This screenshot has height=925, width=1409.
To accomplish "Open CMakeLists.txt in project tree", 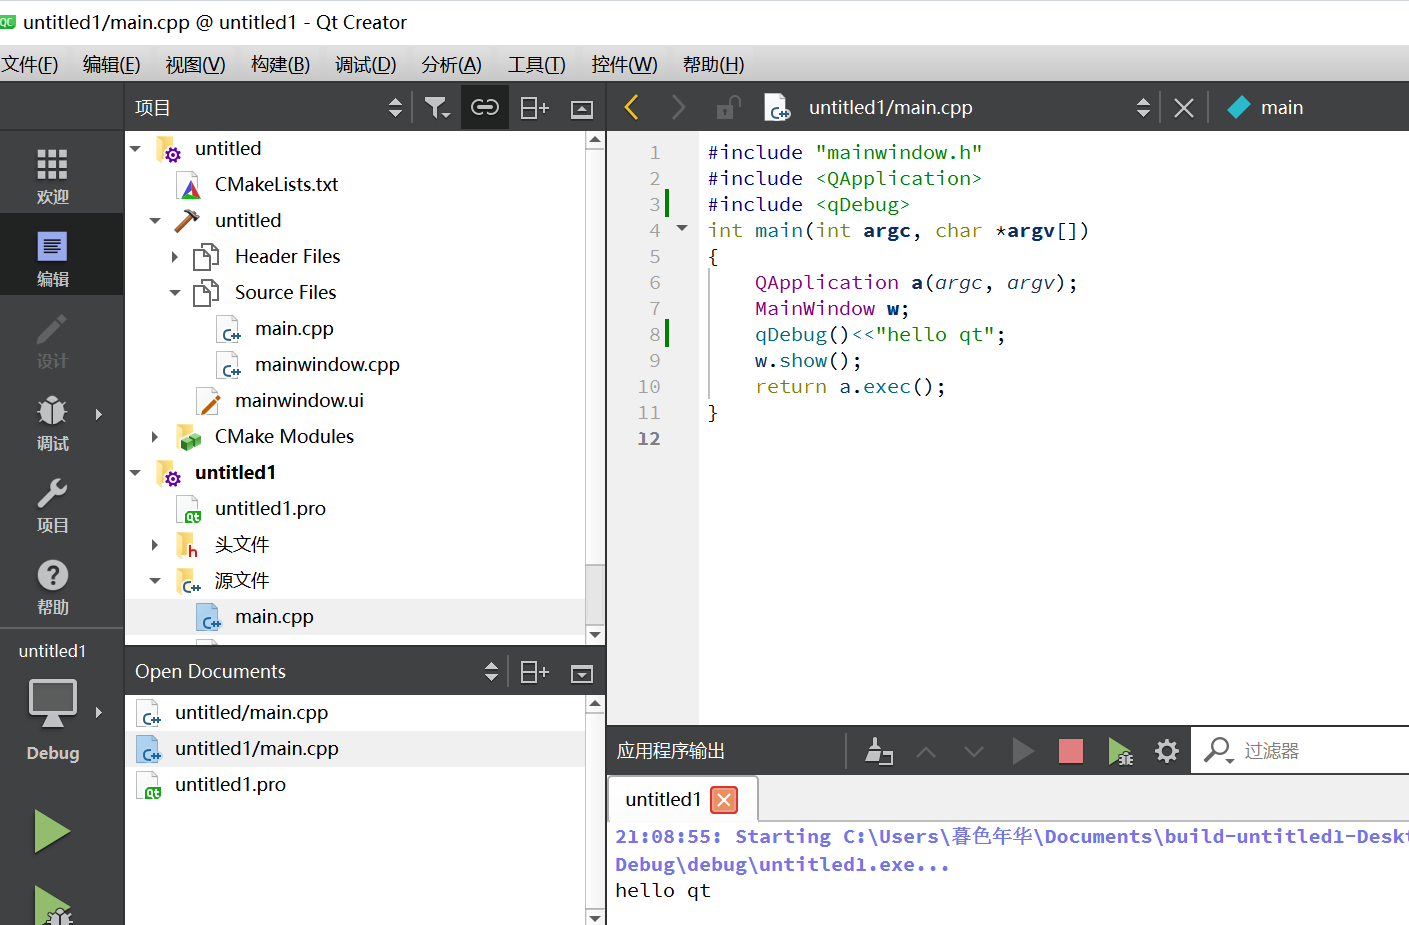I will coord(276,184).
